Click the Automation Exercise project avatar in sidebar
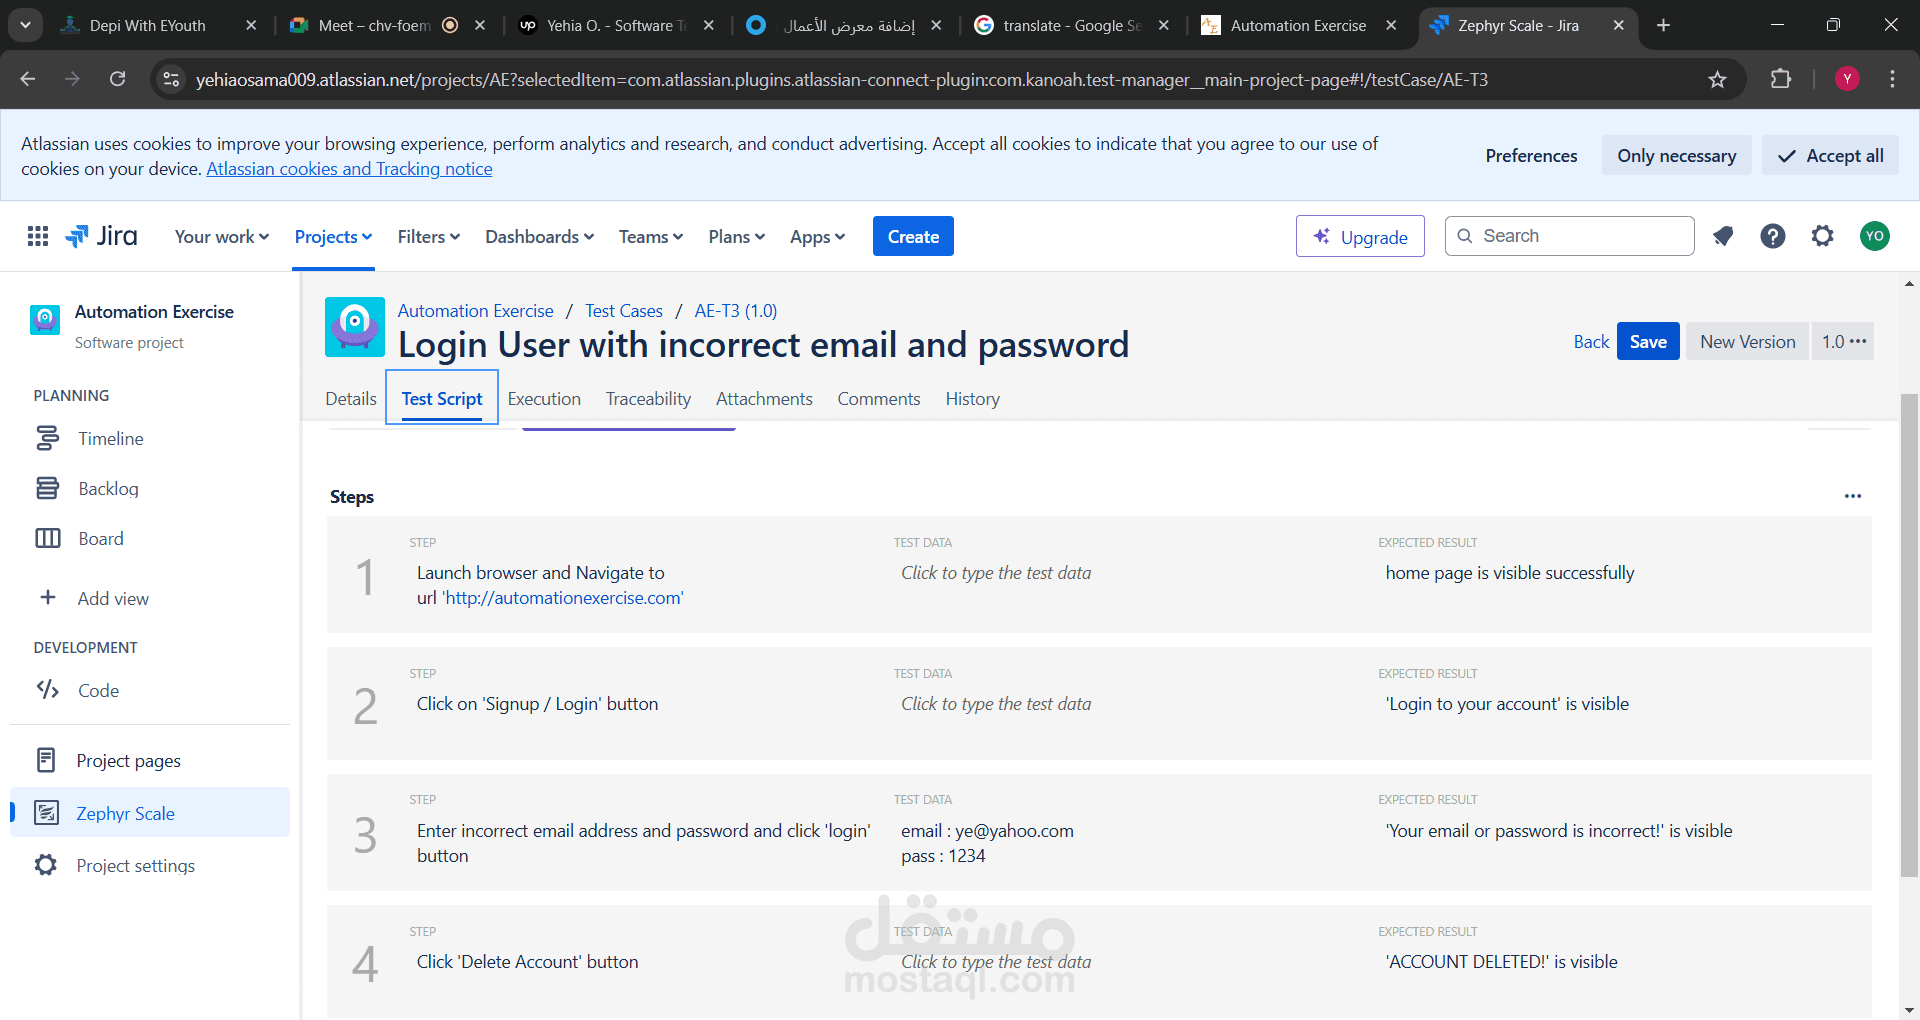Image resolution: width=1920 pixels, height=1020 pixels. [x=45, y=320]
